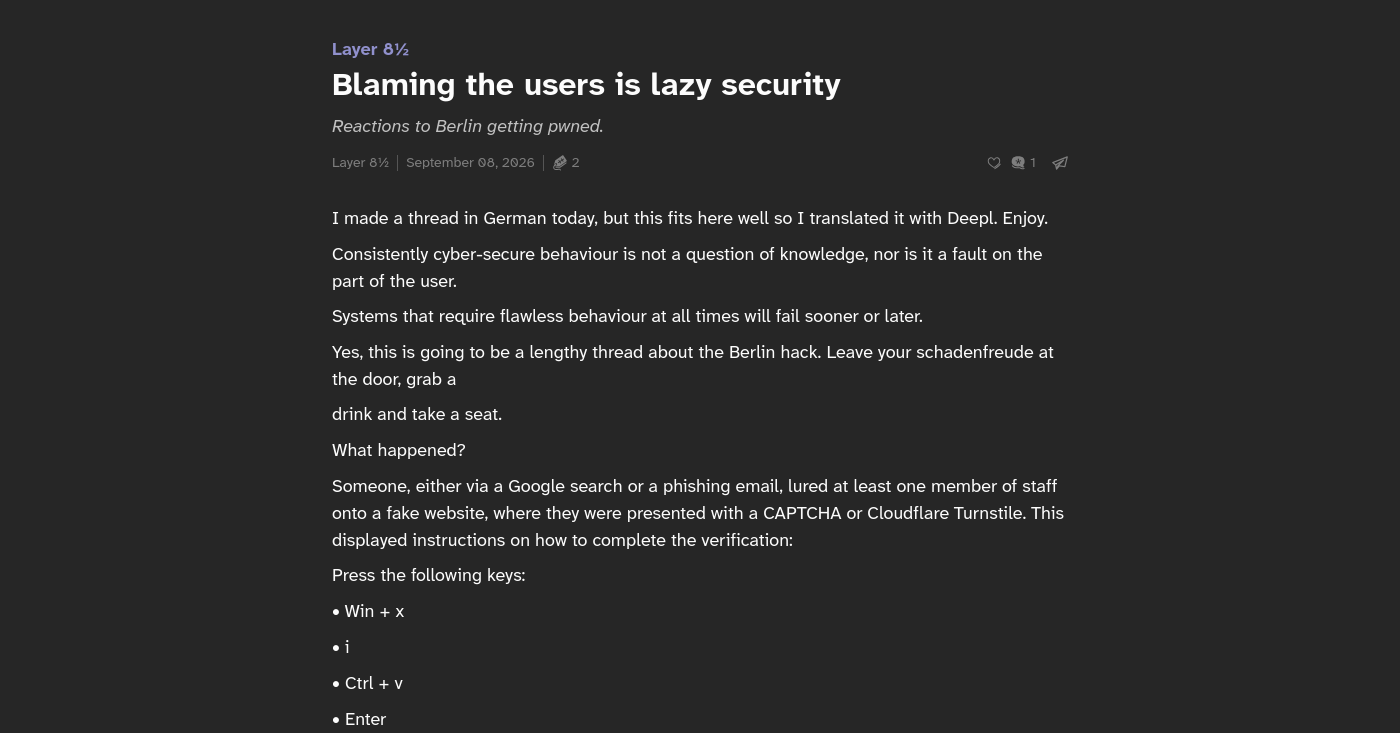
Task: Click the 'drink and take a seat.' line
Action: (x=417, y=414)
